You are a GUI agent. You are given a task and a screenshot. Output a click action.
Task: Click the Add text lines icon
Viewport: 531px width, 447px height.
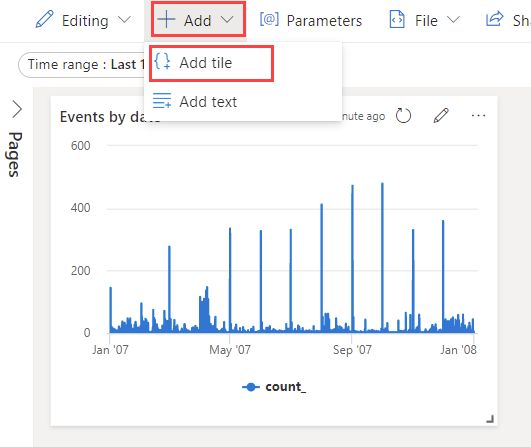click(162, 101)
